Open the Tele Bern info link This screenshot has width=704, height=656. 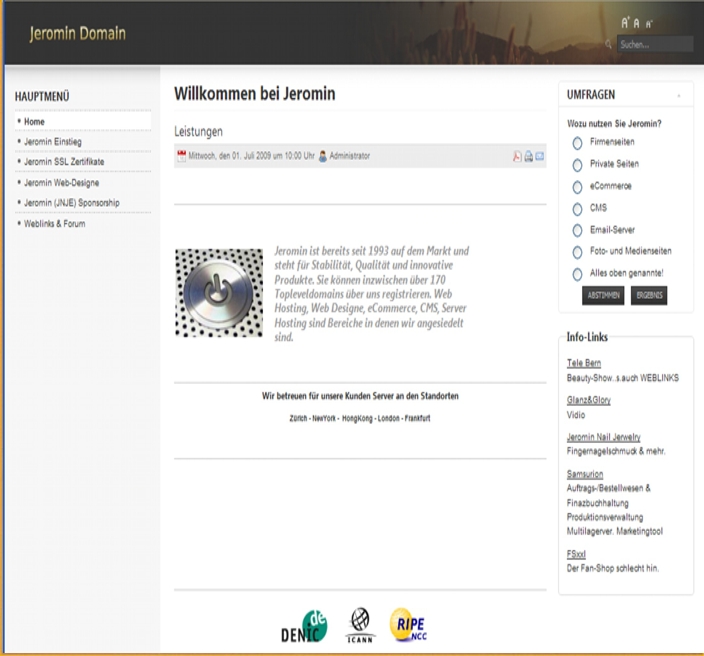[x=583, y=363]
